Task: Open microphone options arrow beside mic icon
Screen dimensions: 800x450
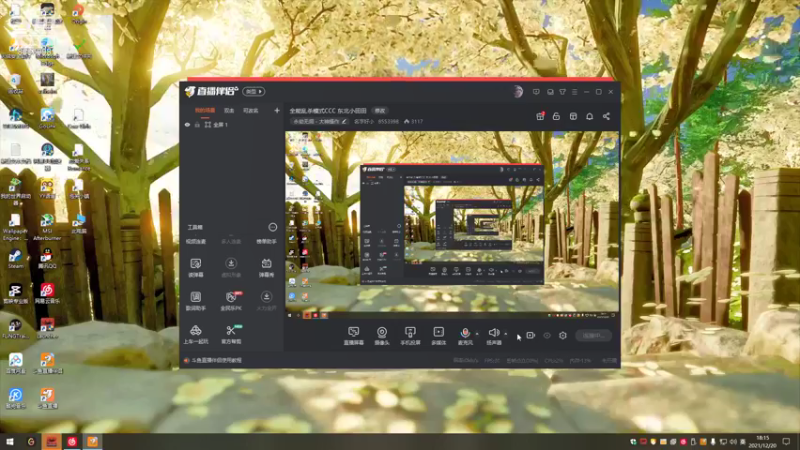Action: pyautogui.click(x=477, y=334)
